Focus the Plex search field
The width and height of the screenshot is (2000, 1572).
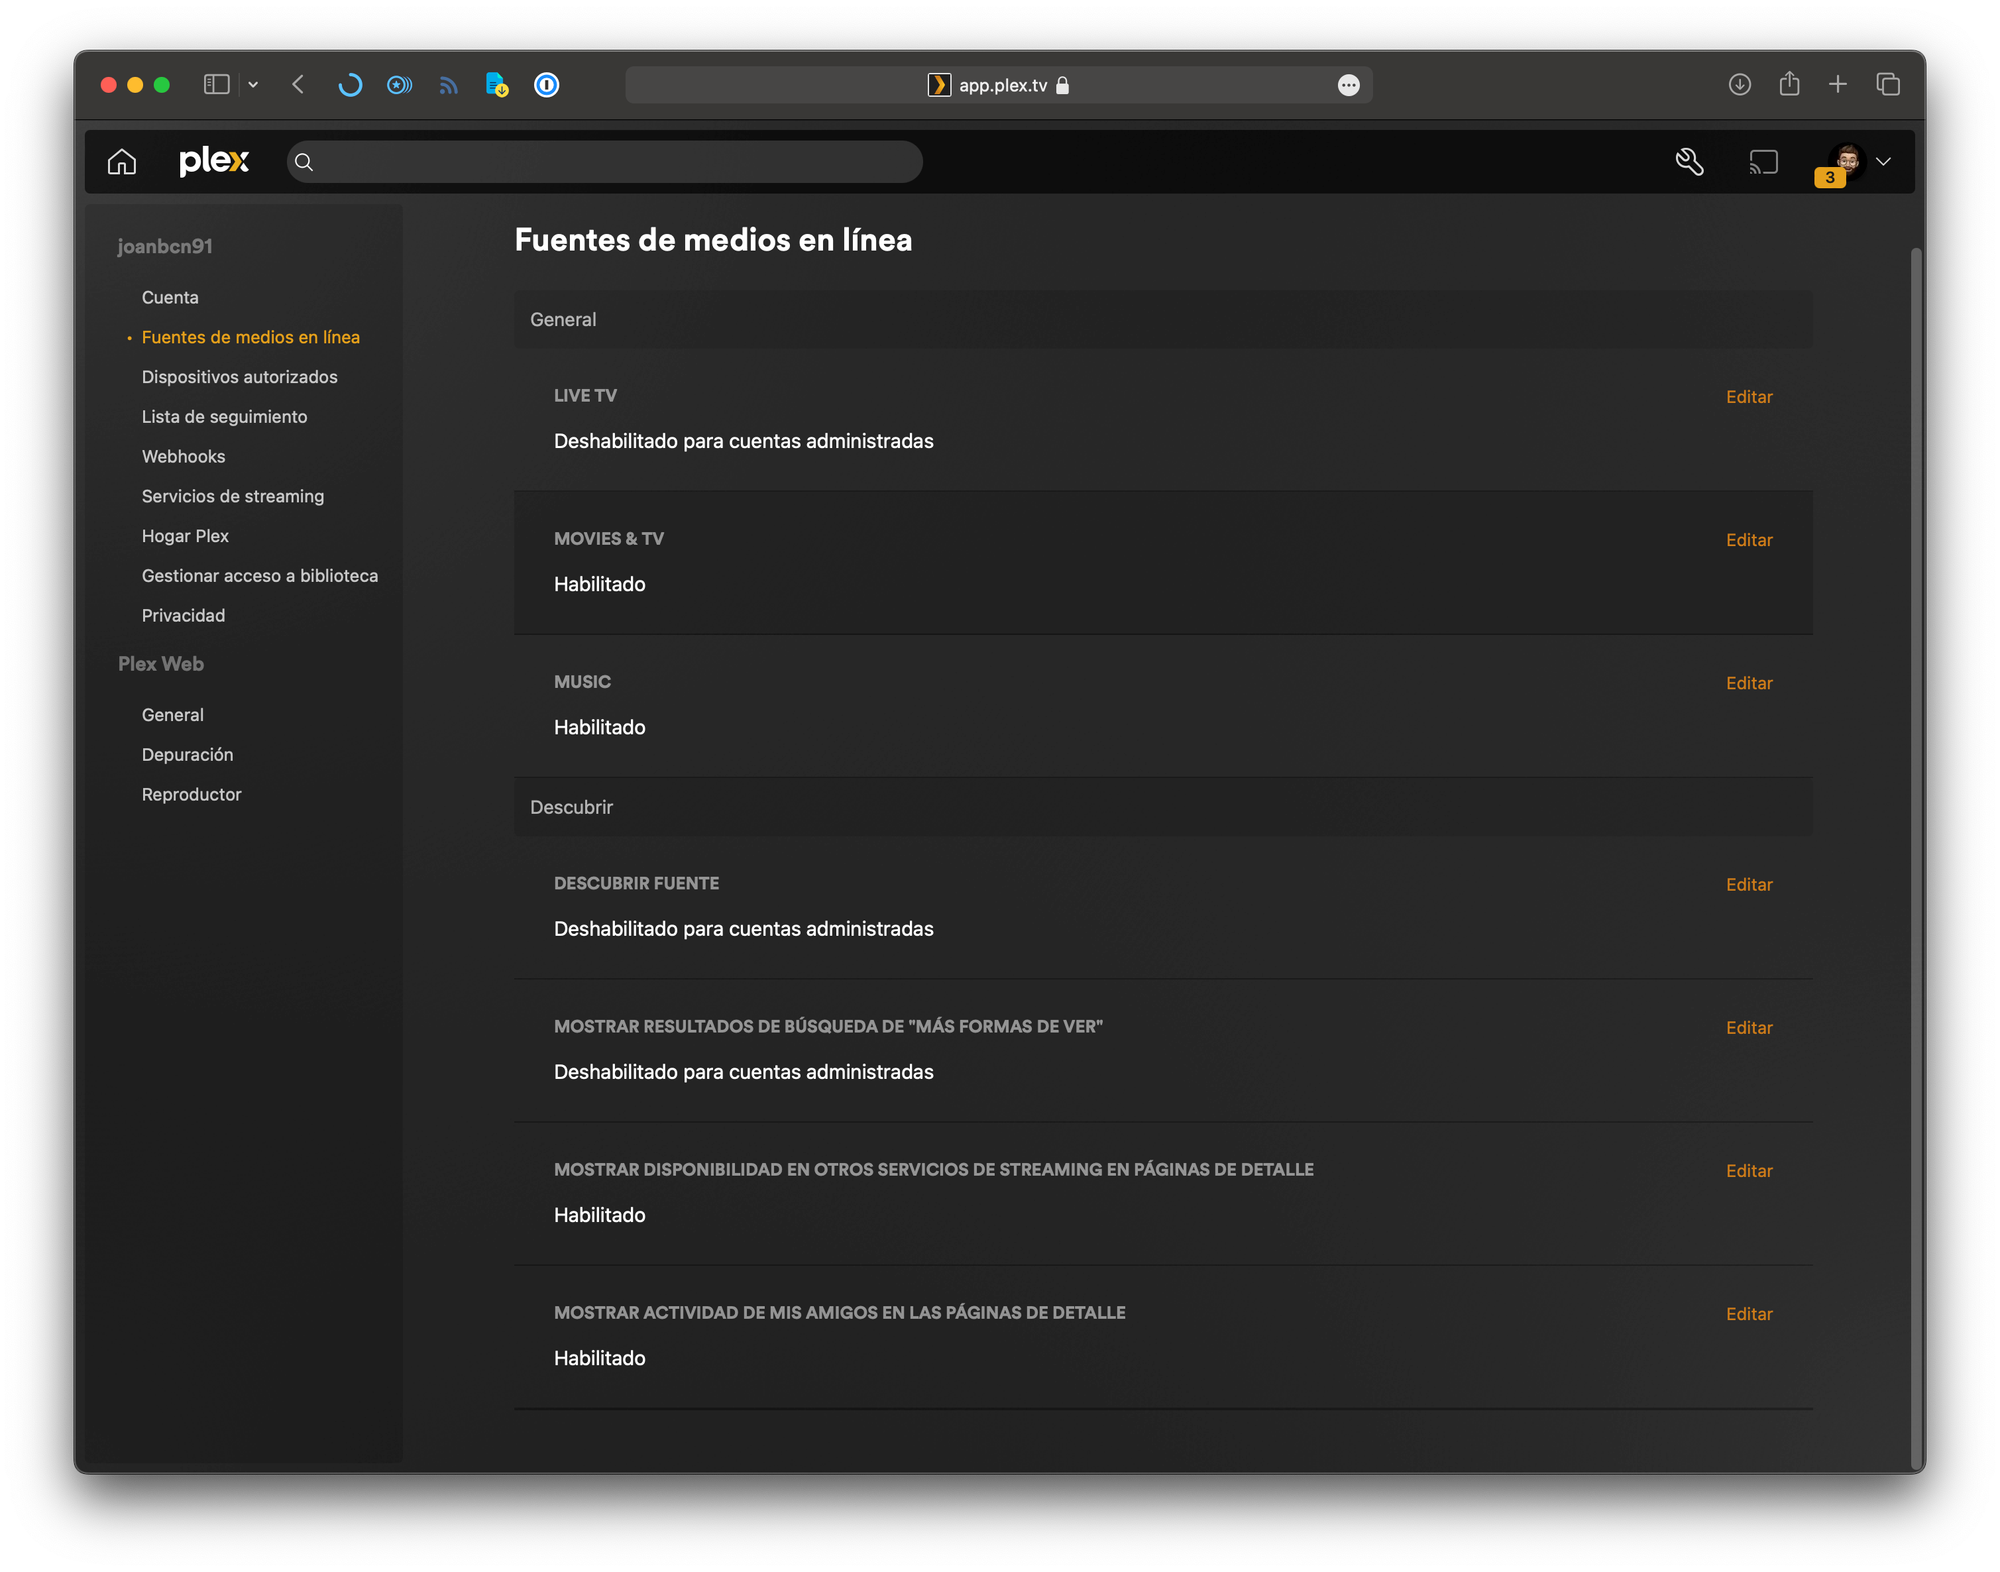tap(604, 162)
